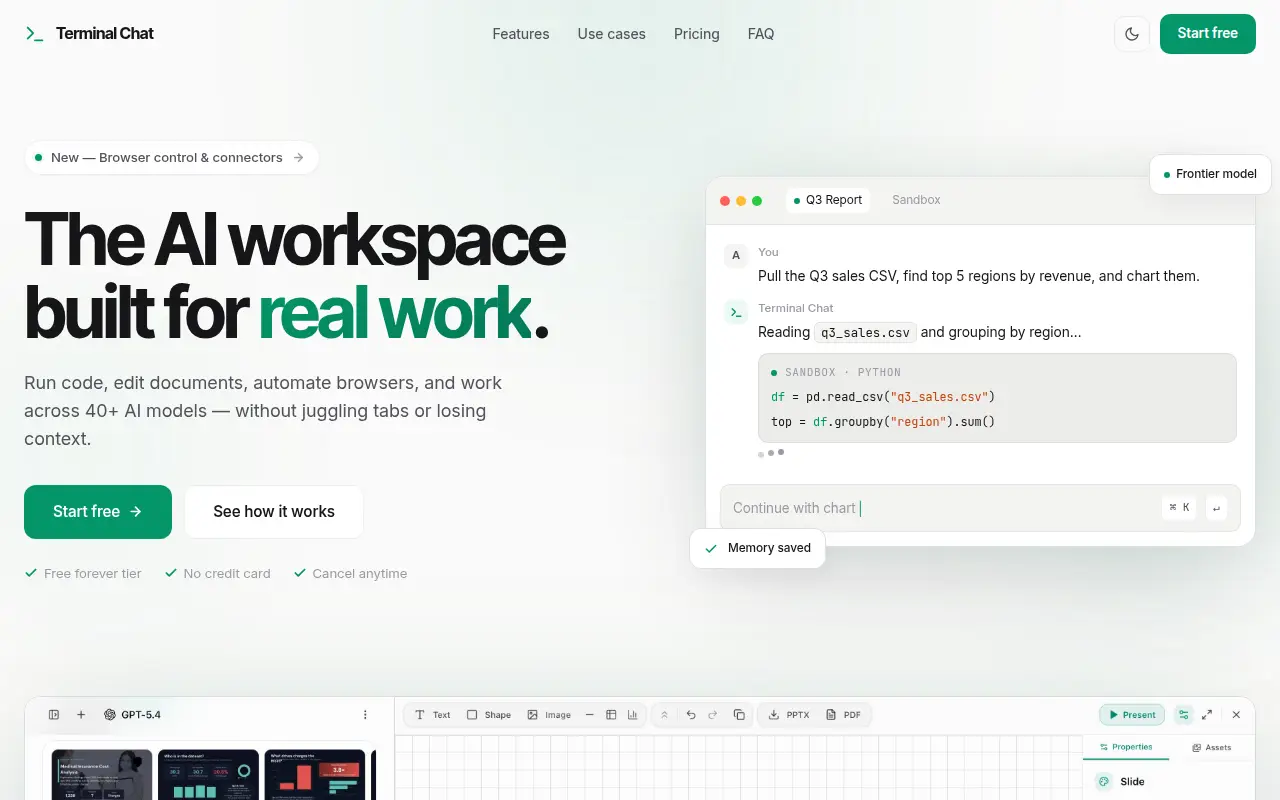This screenshot has height=800, width=1280.
Task: Open the GPT-5.4 model selector
Action: 132,715
